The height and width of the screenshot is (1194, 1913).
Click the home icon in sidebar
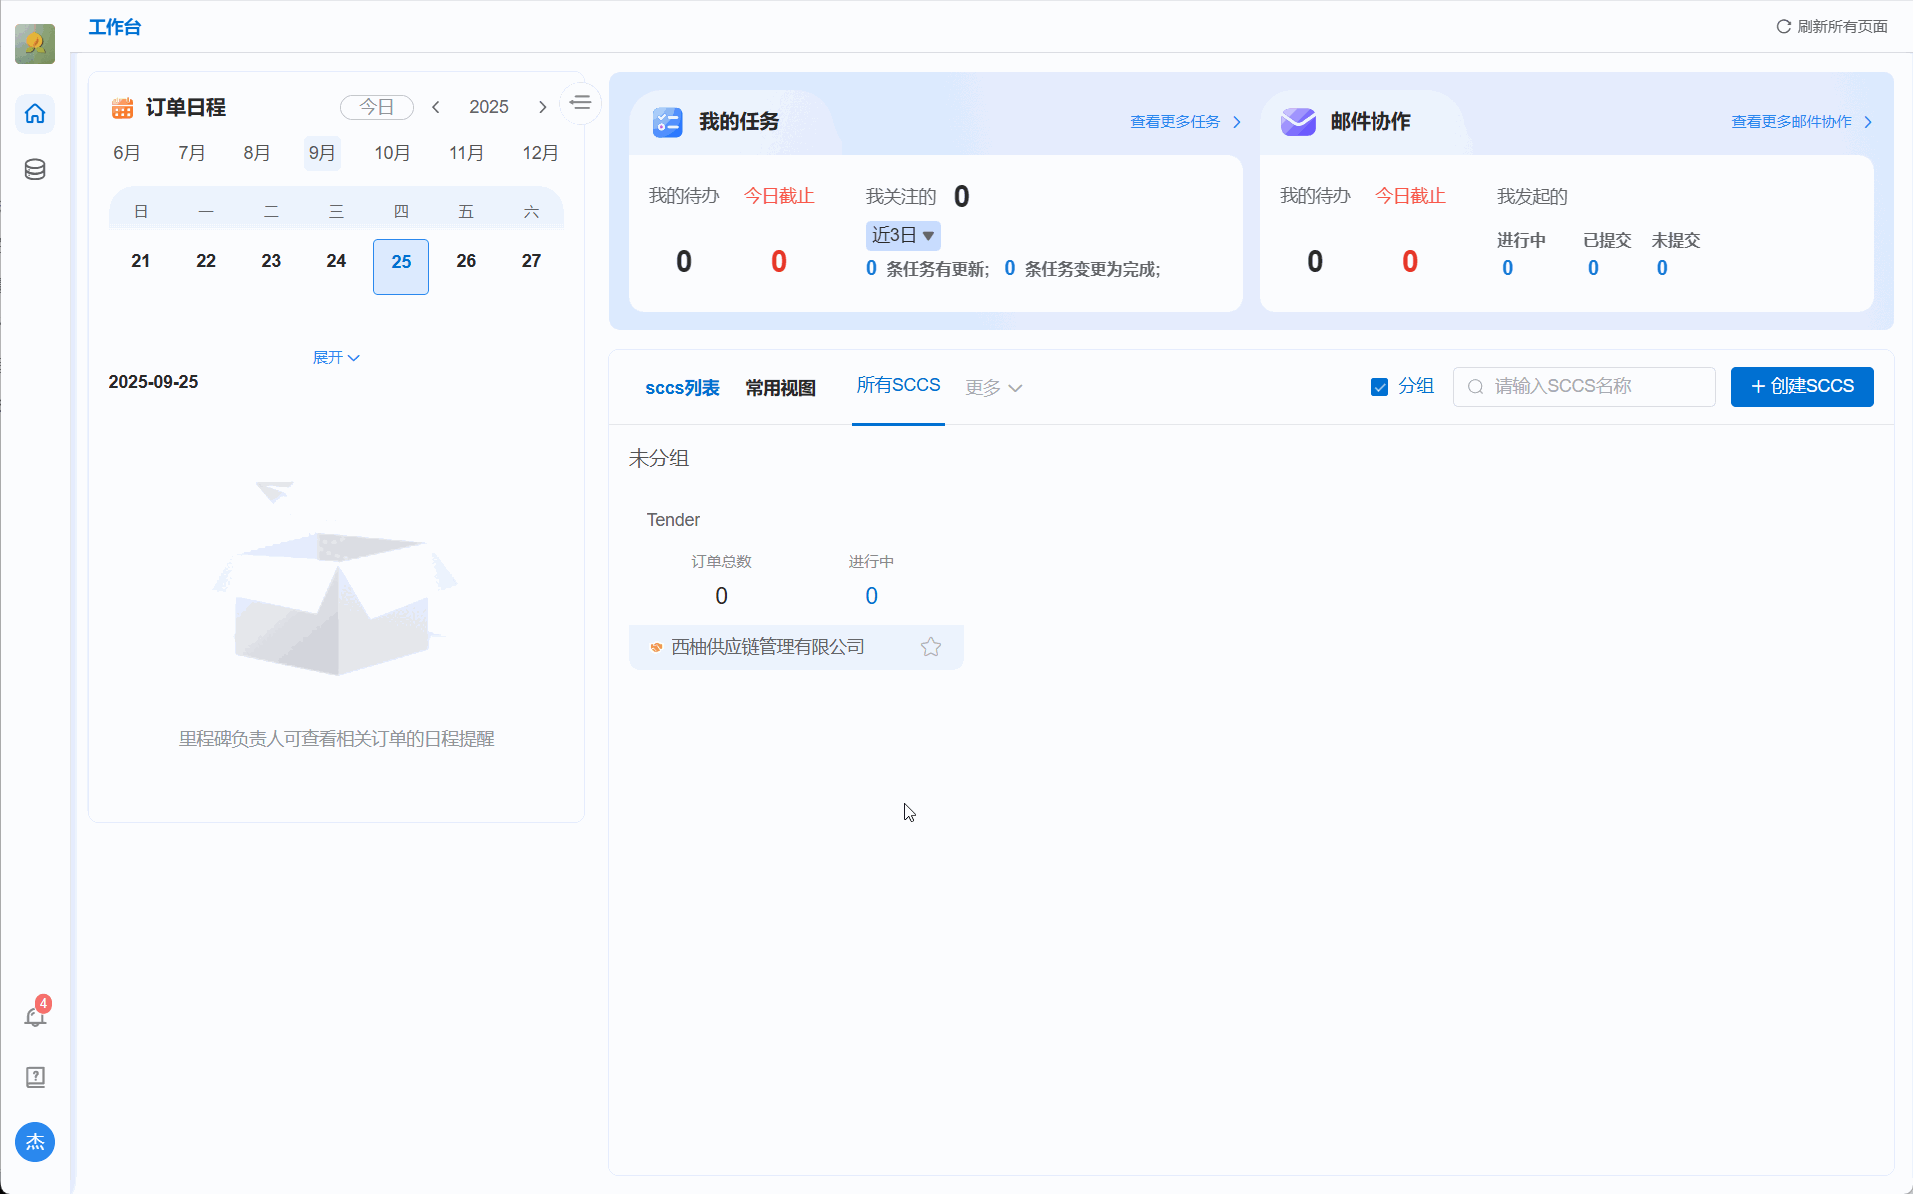pos(35,114)
